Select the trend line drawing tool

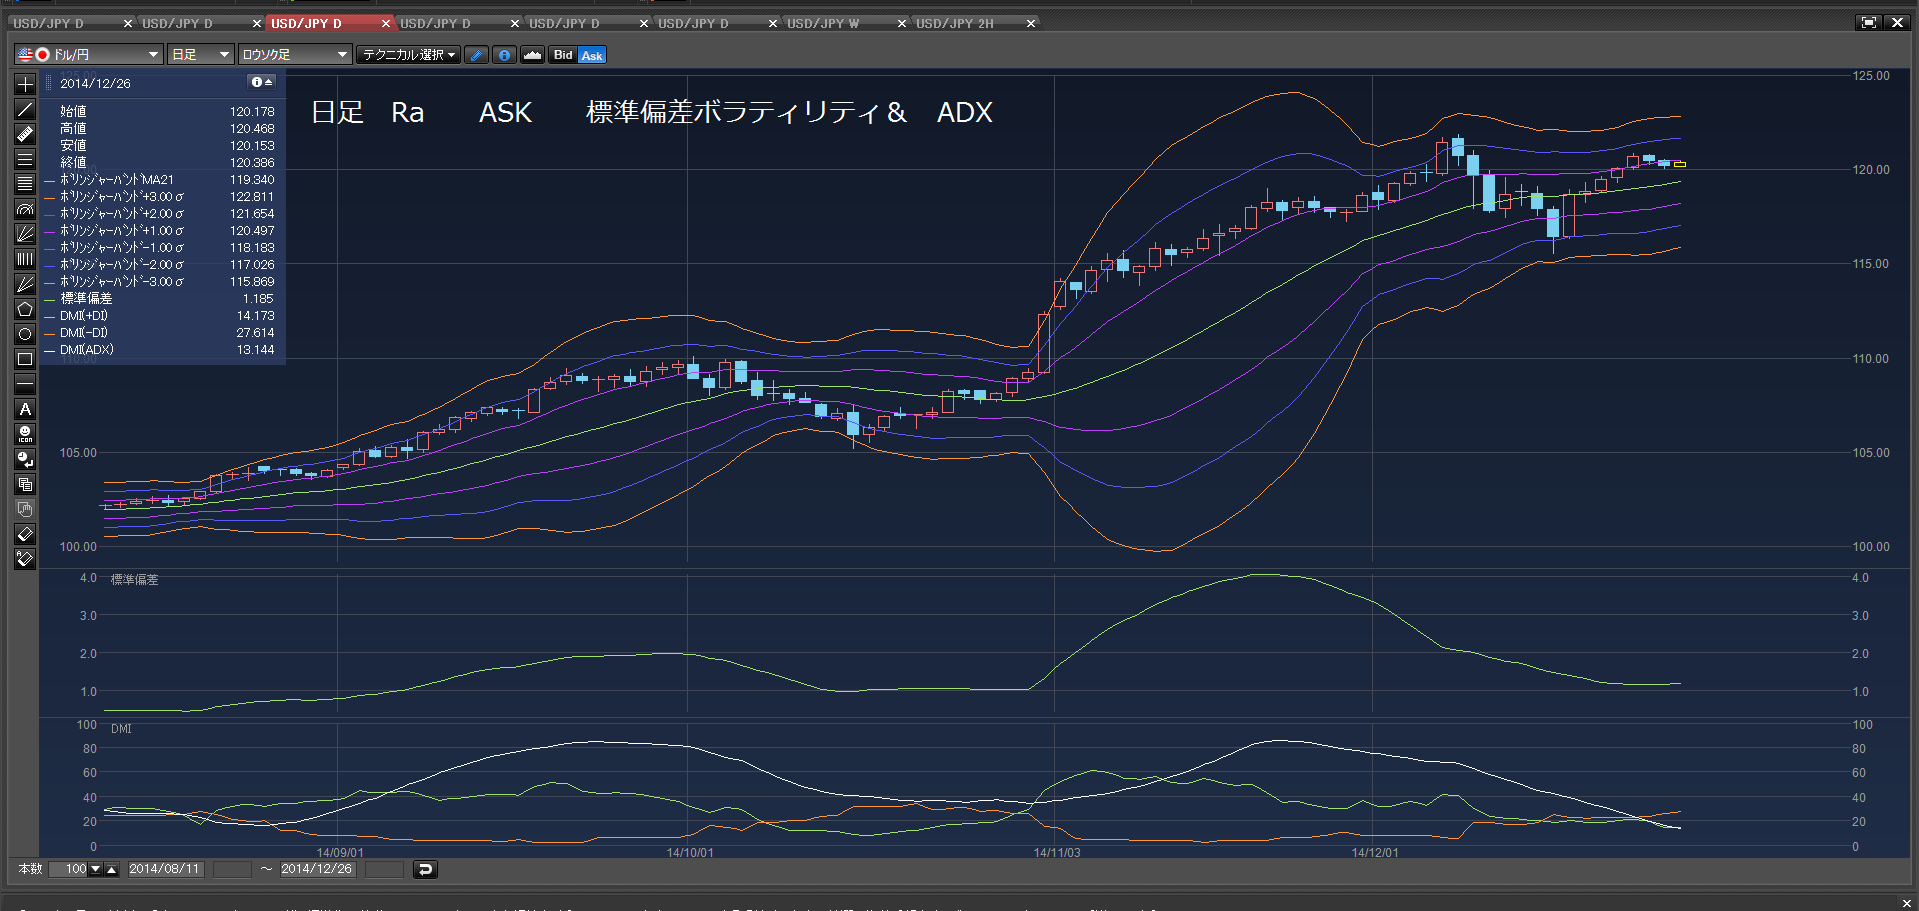coord(25,110)
